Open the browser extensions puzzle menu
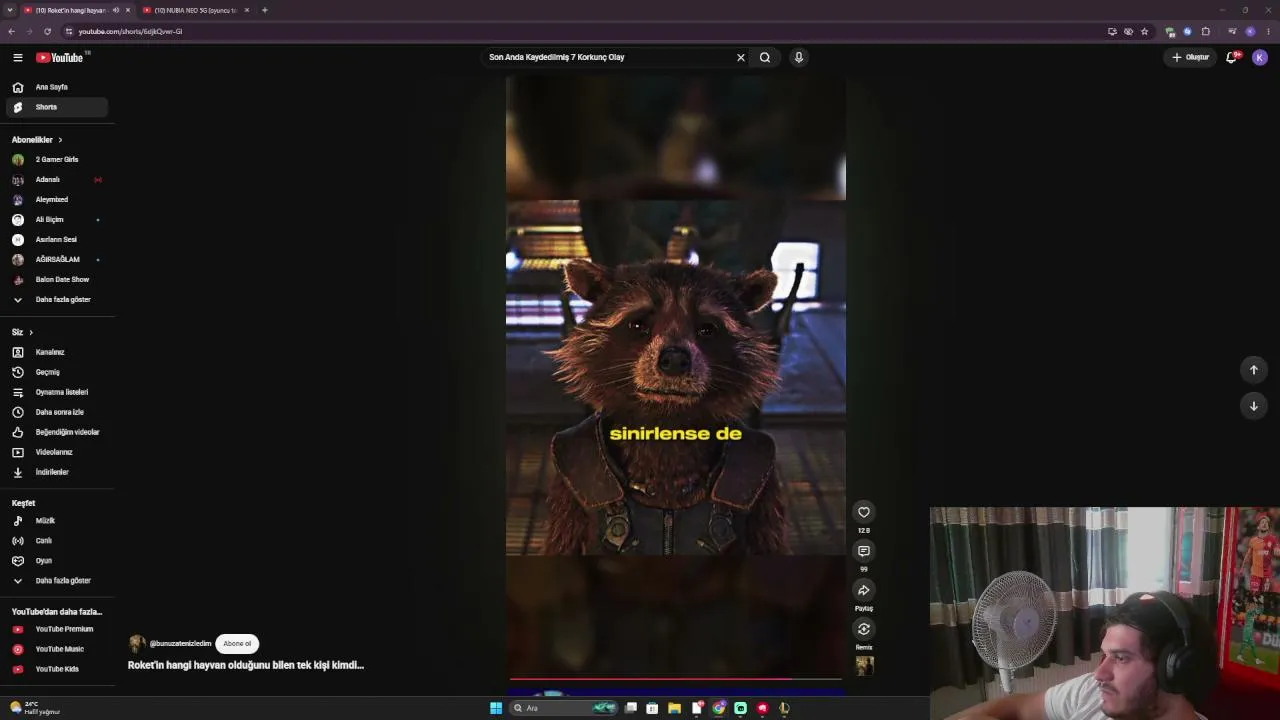Screen dimensions: 1280x720 click(x=1206, y=31)
